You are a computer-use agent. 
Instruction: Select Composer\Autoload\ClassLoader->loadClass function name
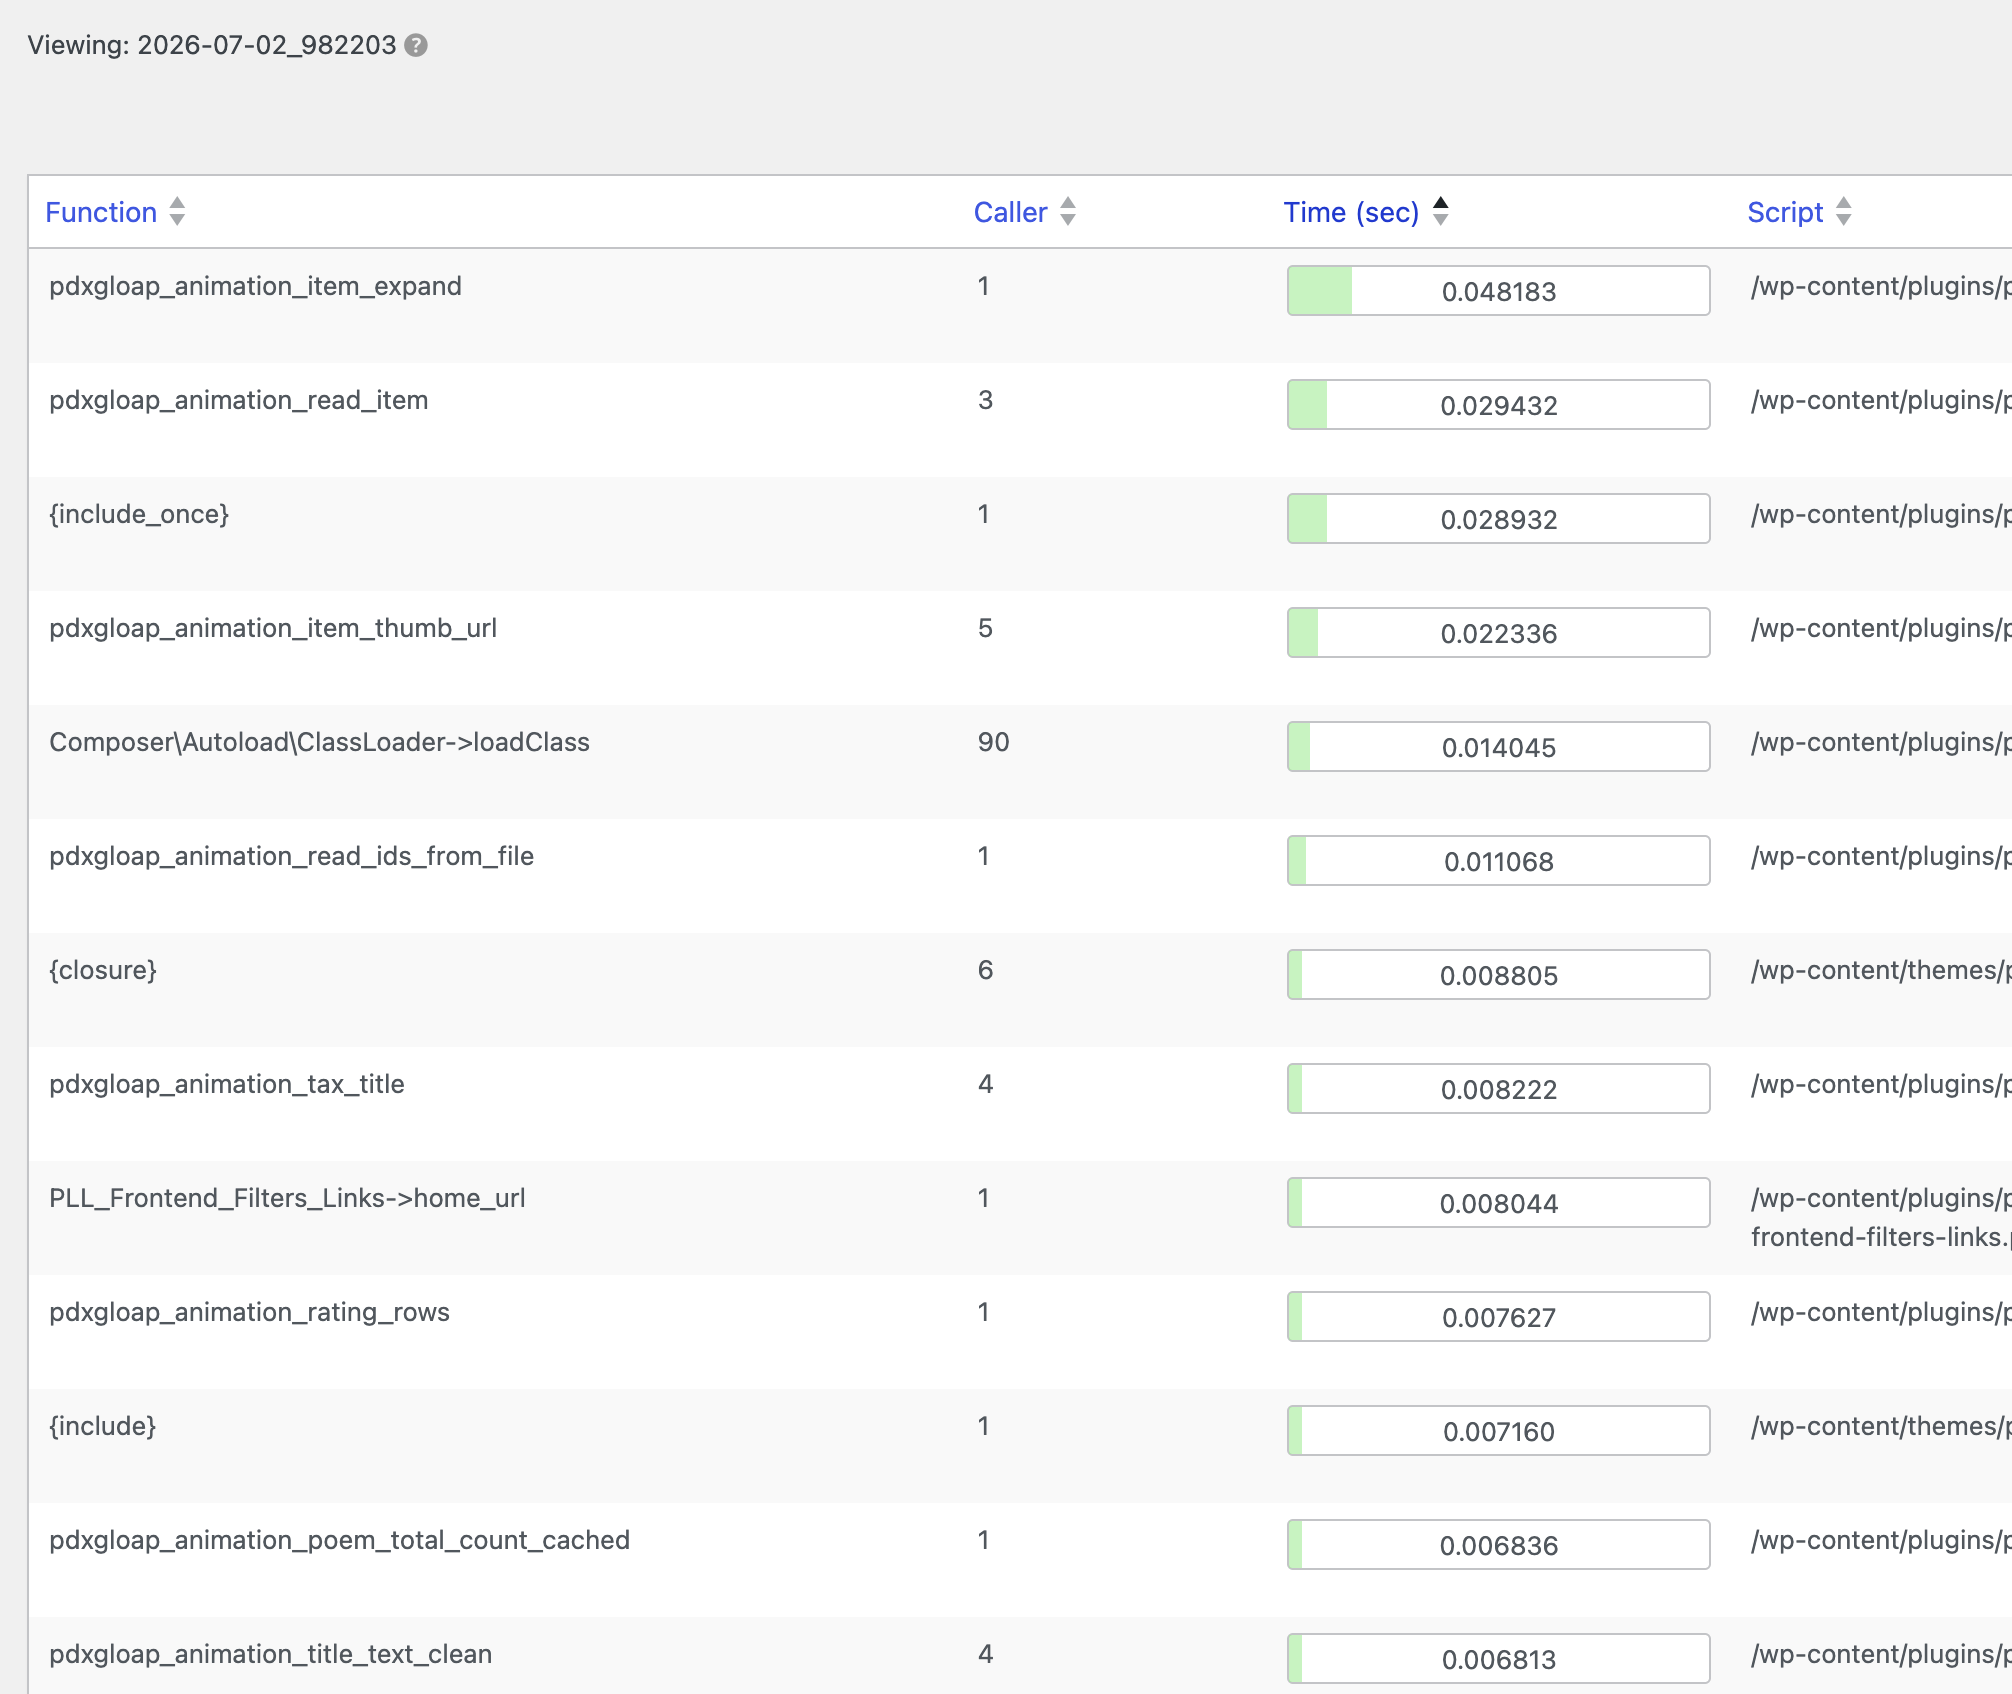coord(319,742)
